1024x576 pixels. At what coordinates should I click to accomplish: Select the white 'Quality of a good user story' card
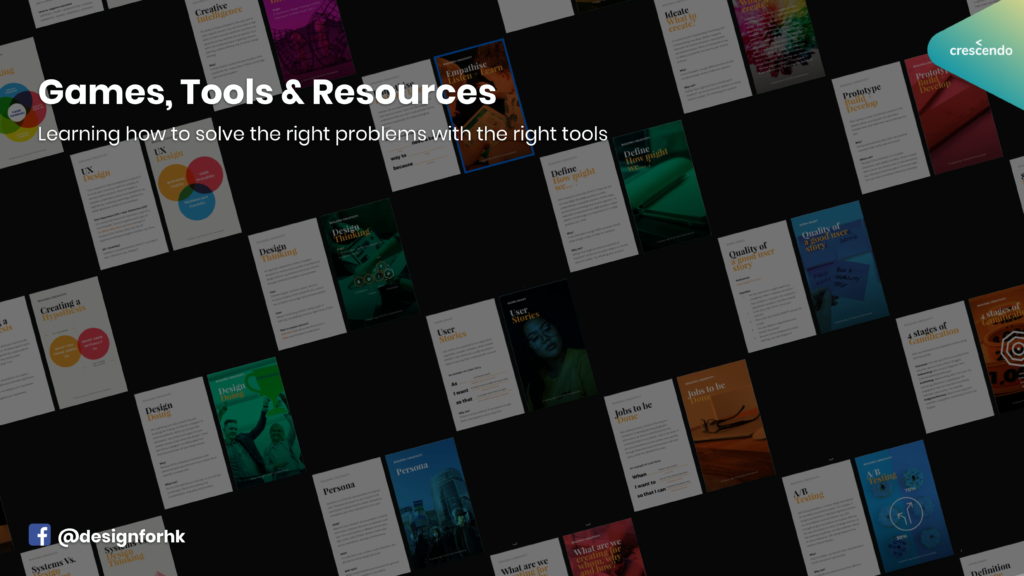coord(767,286)
